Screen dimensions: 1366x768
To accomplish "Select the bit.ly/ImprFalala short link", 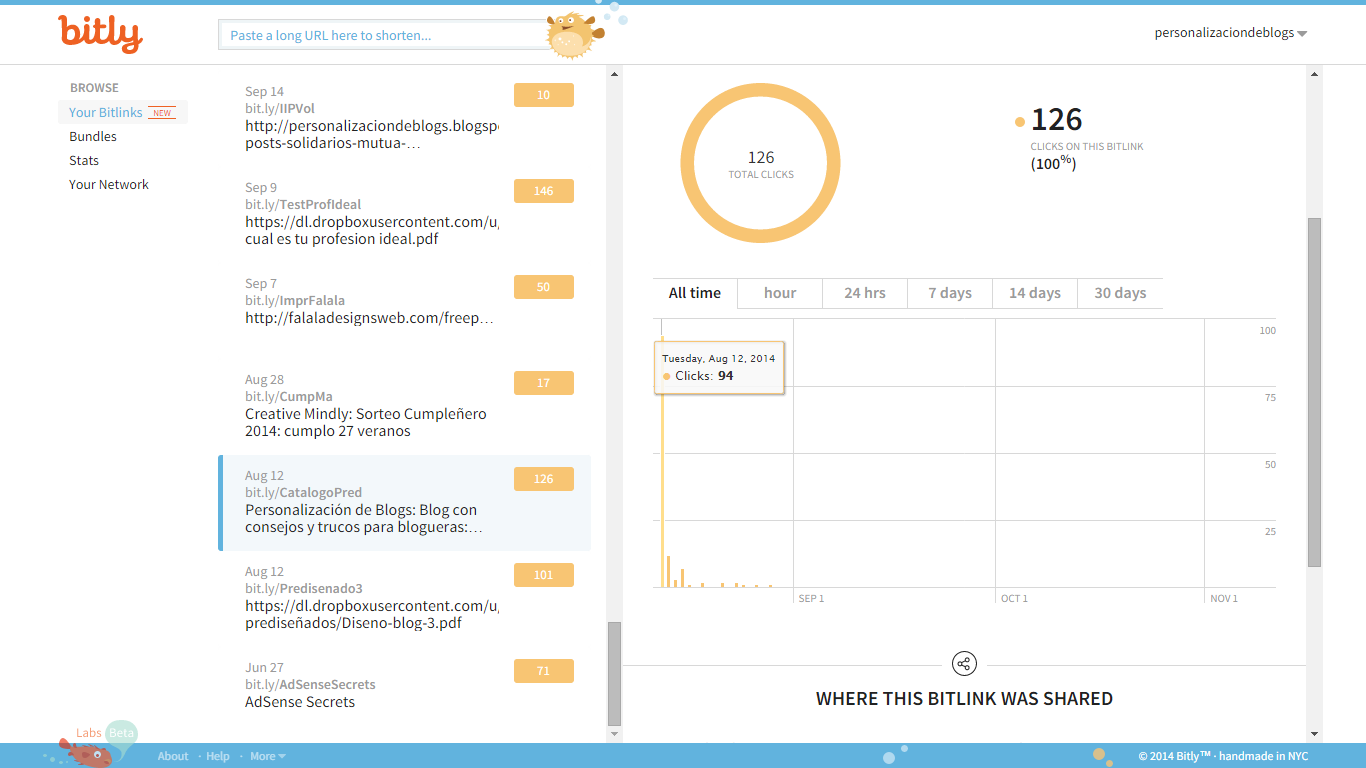I will (295, 300).
